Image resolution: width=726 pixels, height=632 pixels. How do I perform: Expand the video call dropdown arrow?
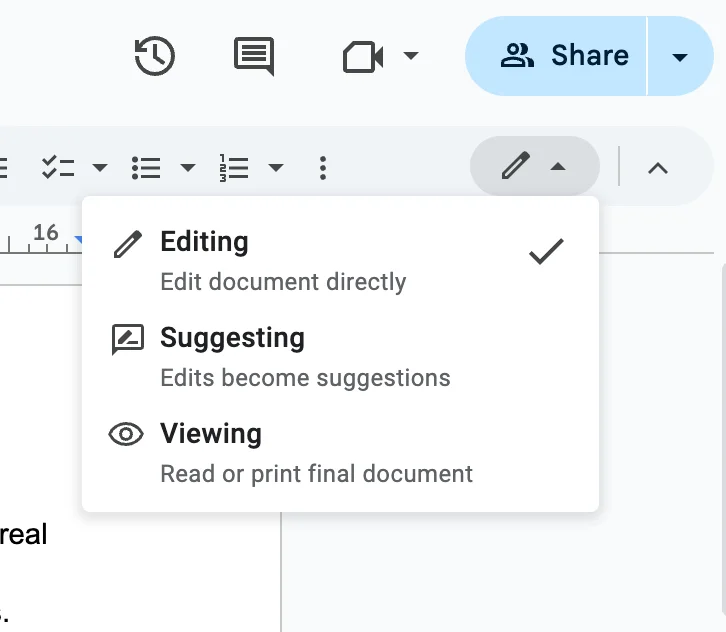pos(410,57)
